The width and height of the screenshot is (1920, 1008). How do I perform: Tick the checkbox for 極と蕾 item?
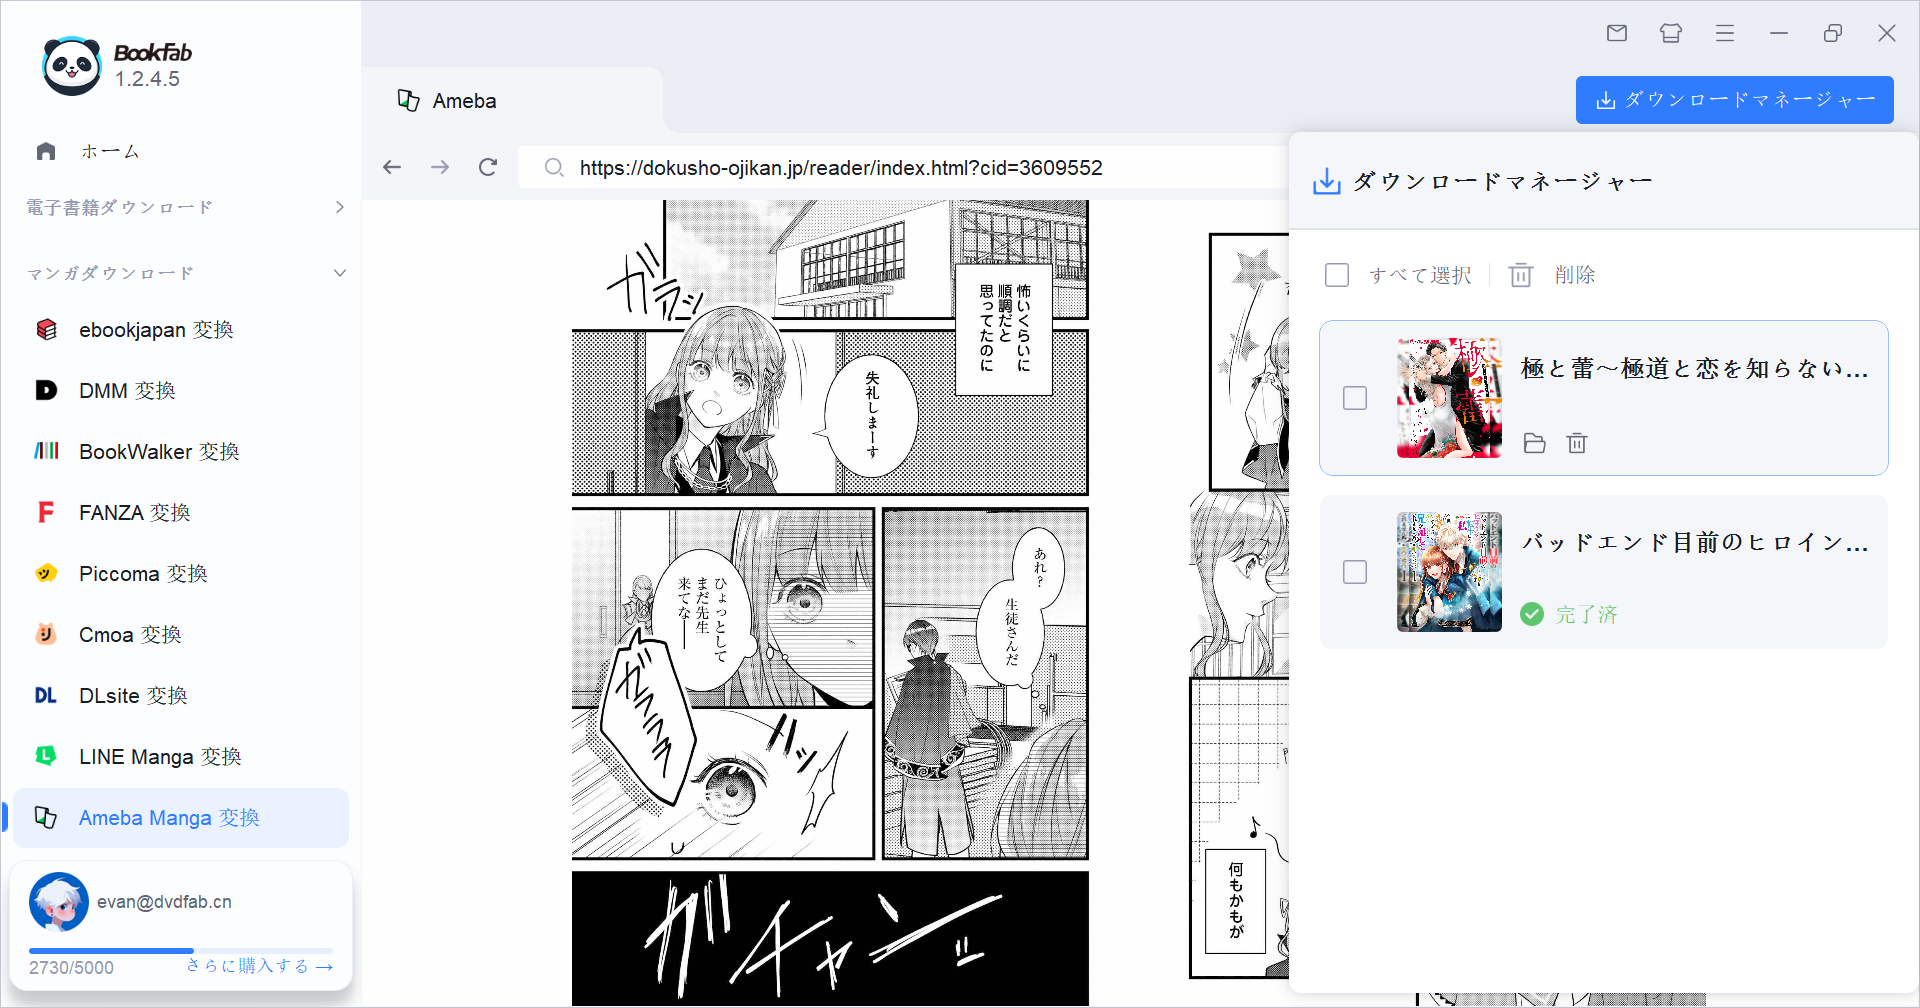(1355, 398)
